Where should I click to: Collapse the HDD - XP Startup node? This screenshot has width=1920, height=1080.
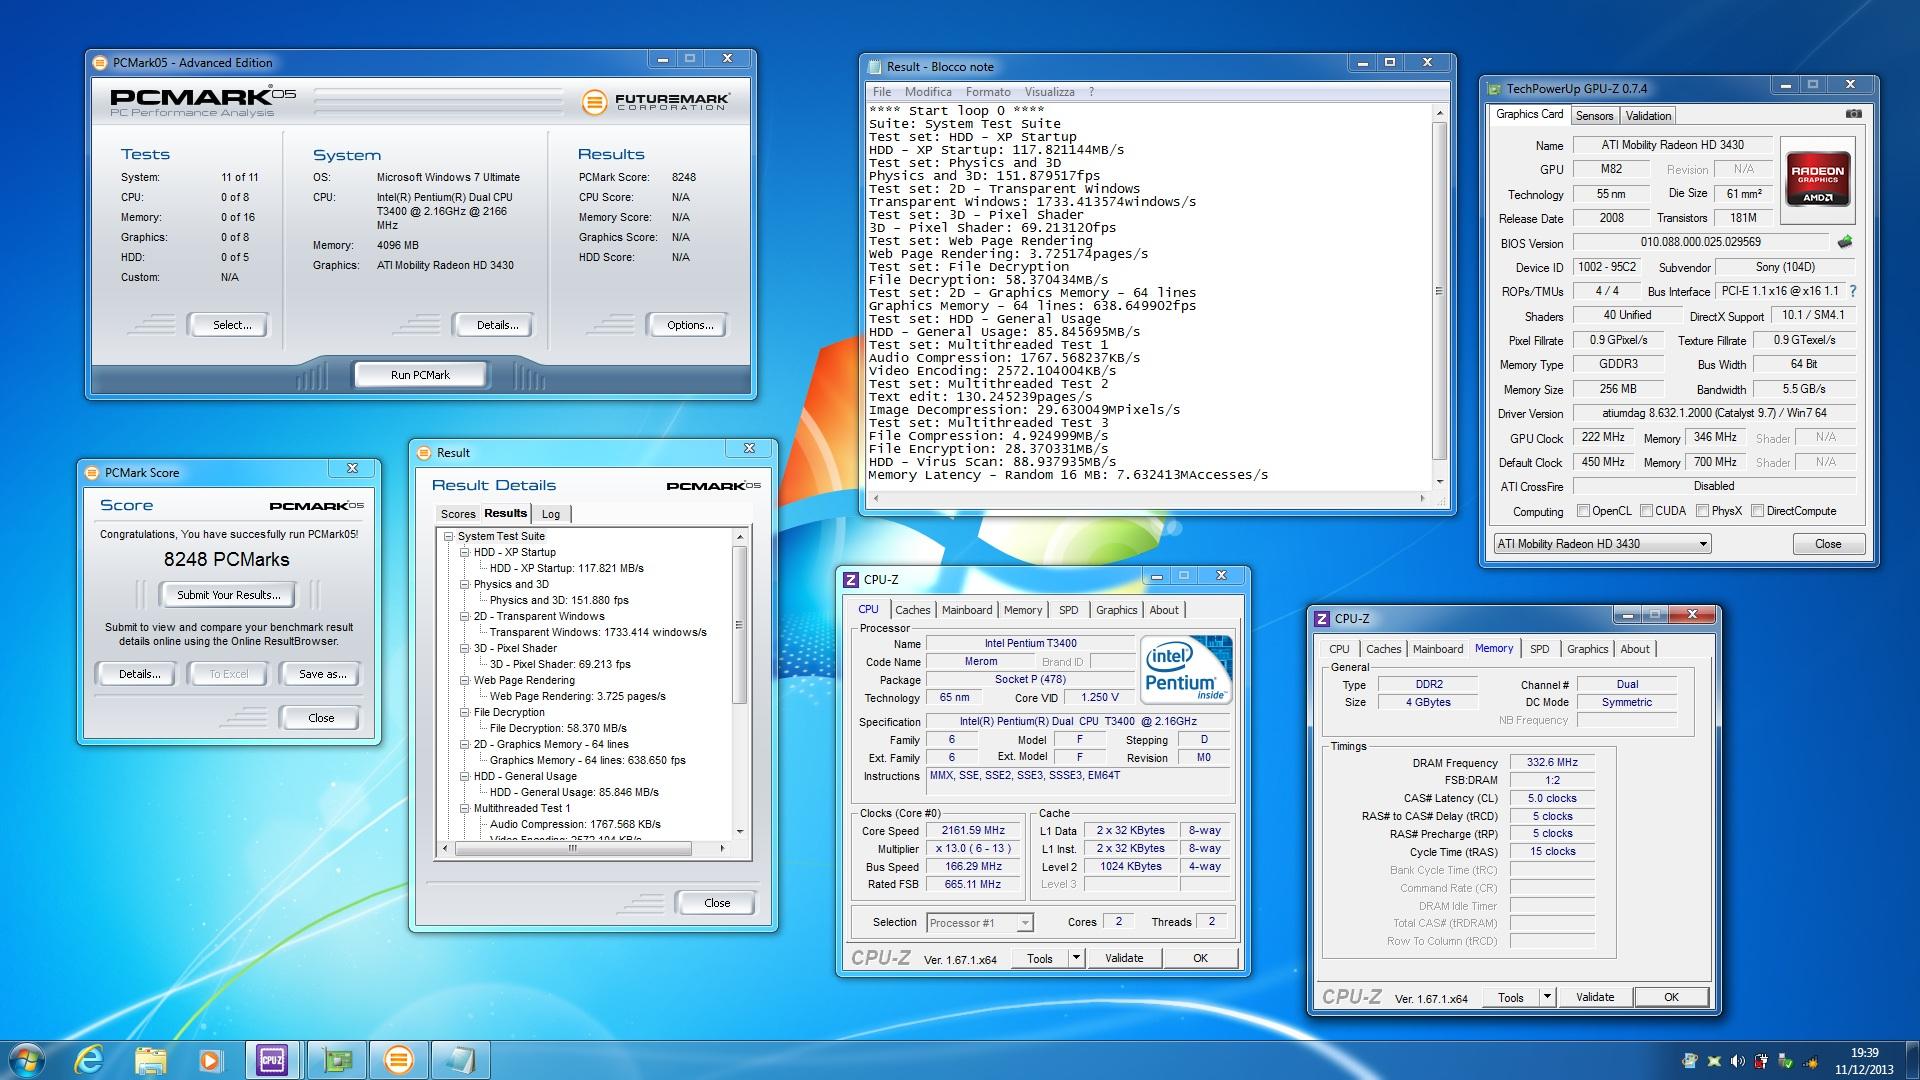[x=465, y=553]
